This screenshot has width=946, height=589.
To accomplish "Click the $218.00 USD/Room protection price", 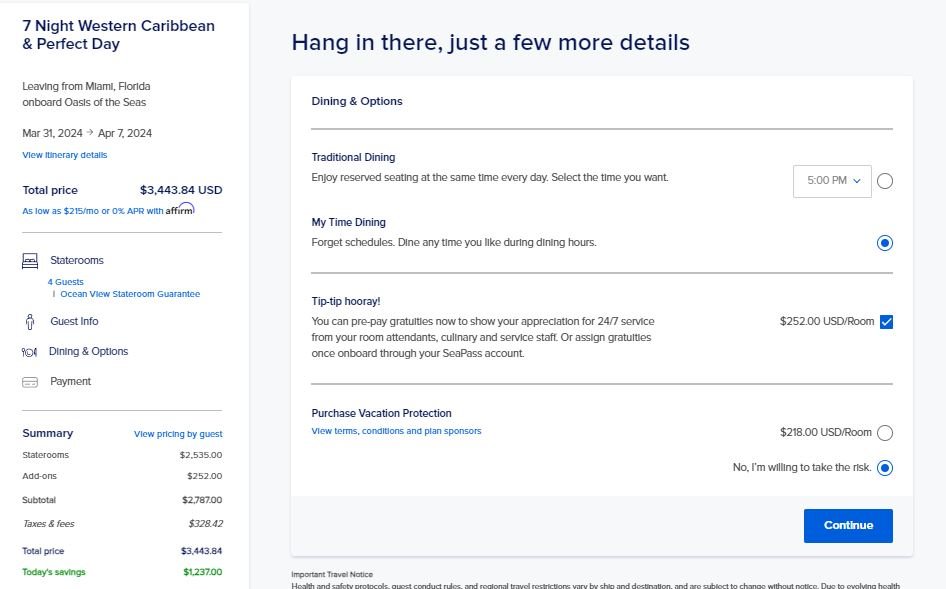I will pos(825,433).
